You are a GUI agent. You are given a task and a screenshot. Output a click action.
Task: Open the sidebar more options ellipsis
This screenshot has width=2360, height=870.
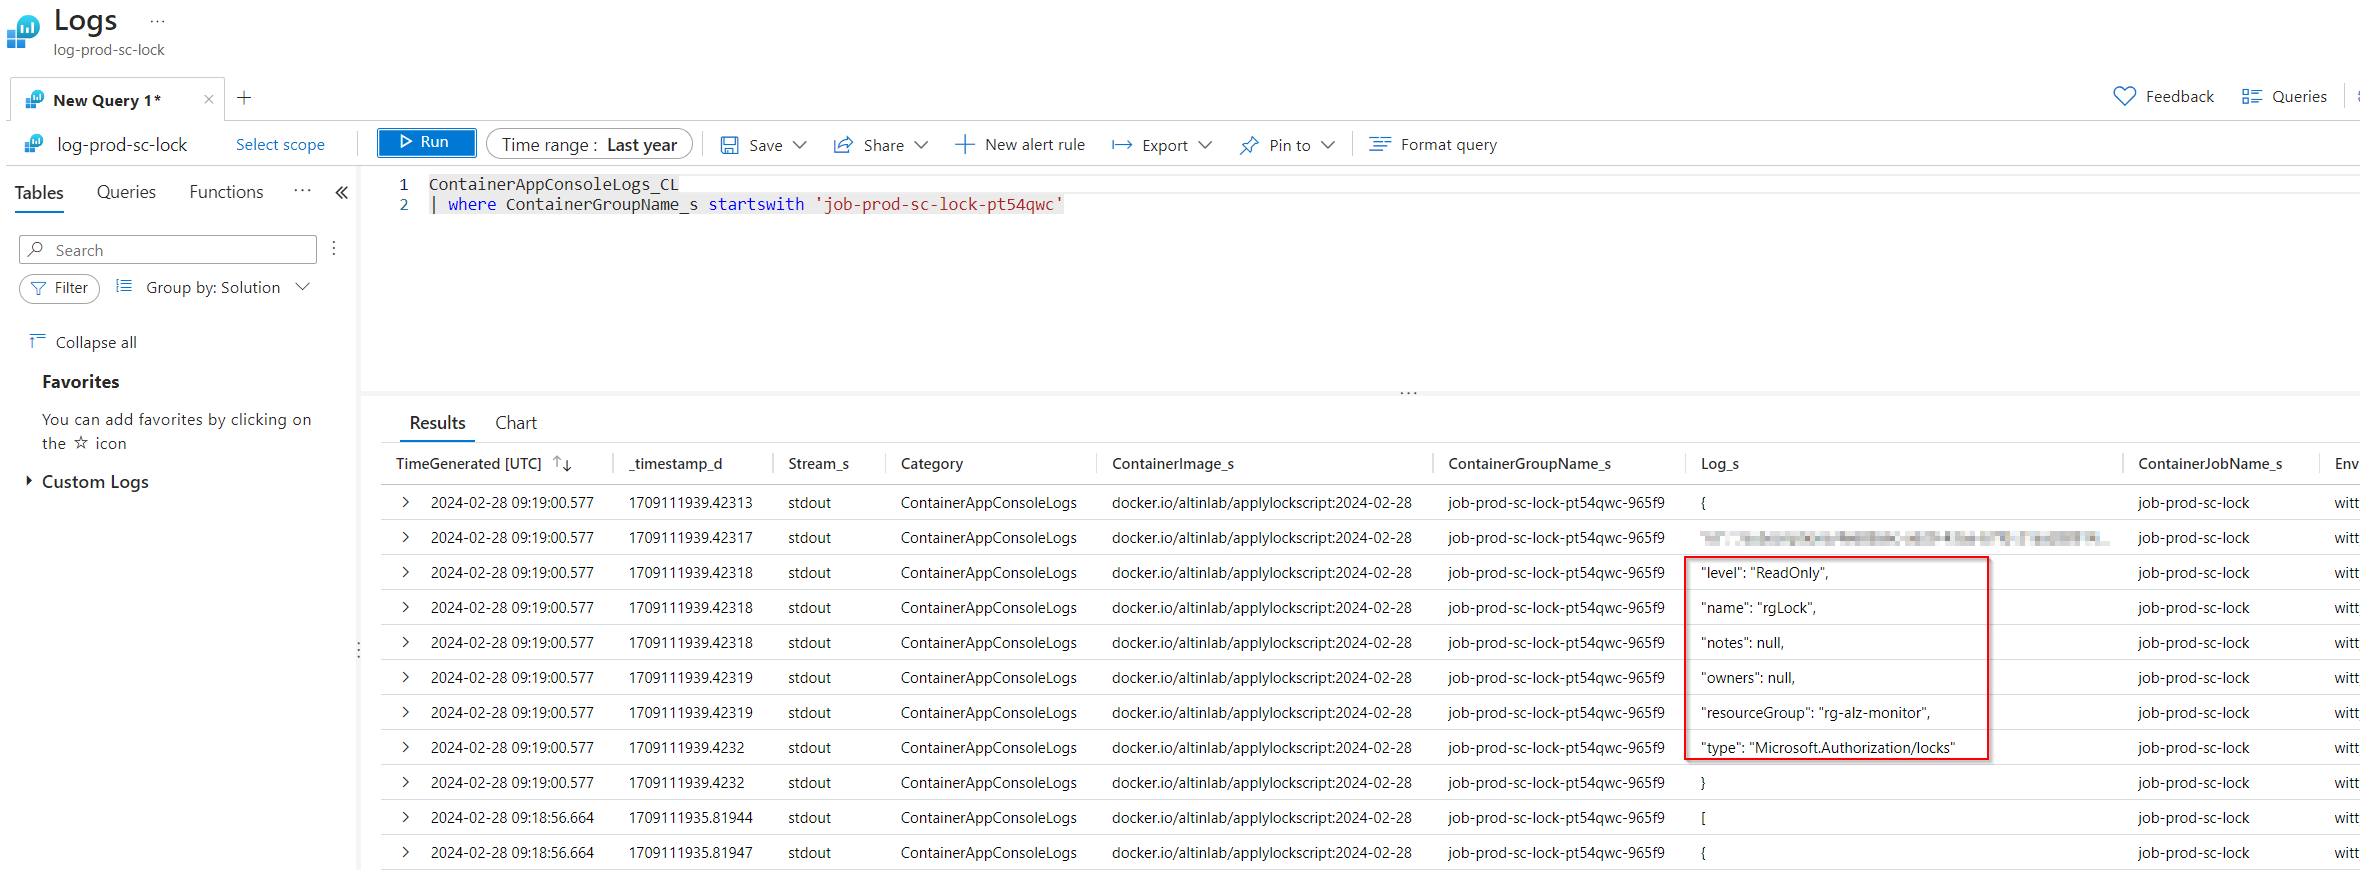coord(302,191)
